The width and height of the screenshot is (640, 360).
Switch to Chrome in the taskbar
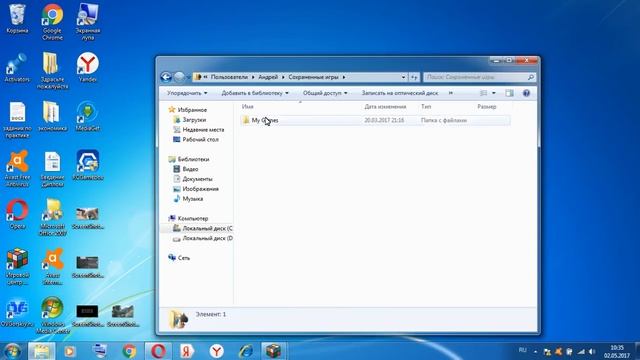click(x=129, y=351)
